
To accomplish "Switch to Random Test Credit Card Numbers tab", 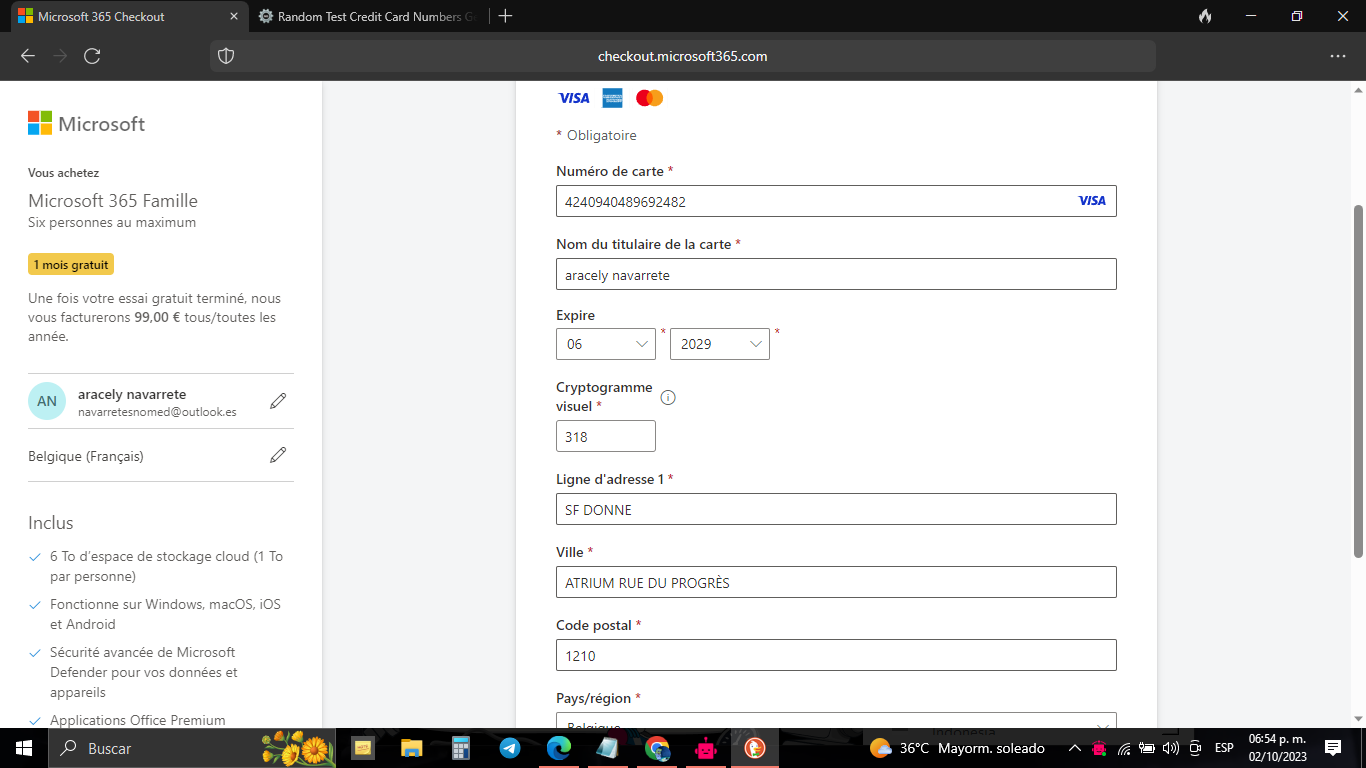I will pyautogui.click(x=366, y=16).
